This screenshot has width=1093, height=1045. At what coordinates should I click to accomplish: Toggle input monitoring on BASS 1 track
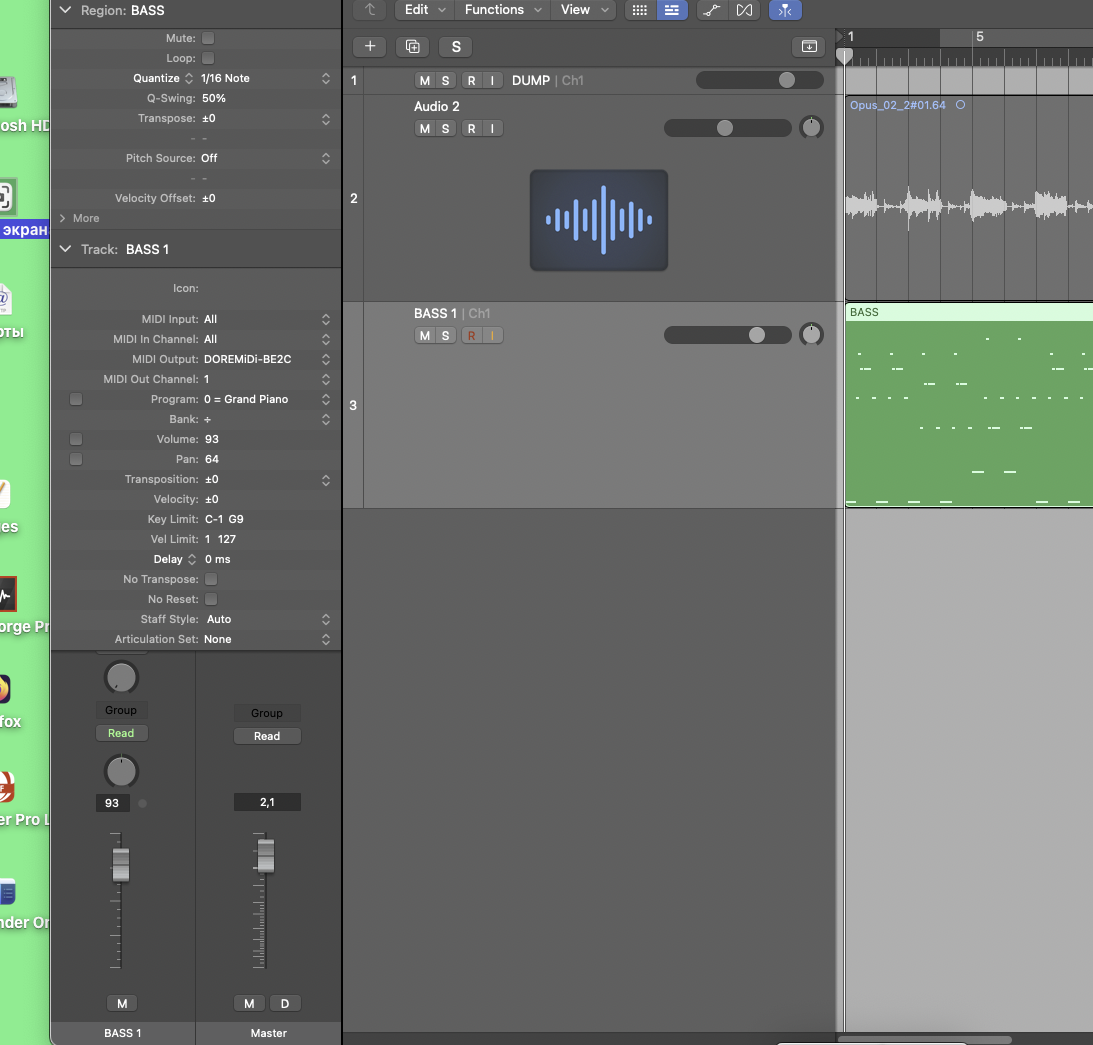click(492, 335)
